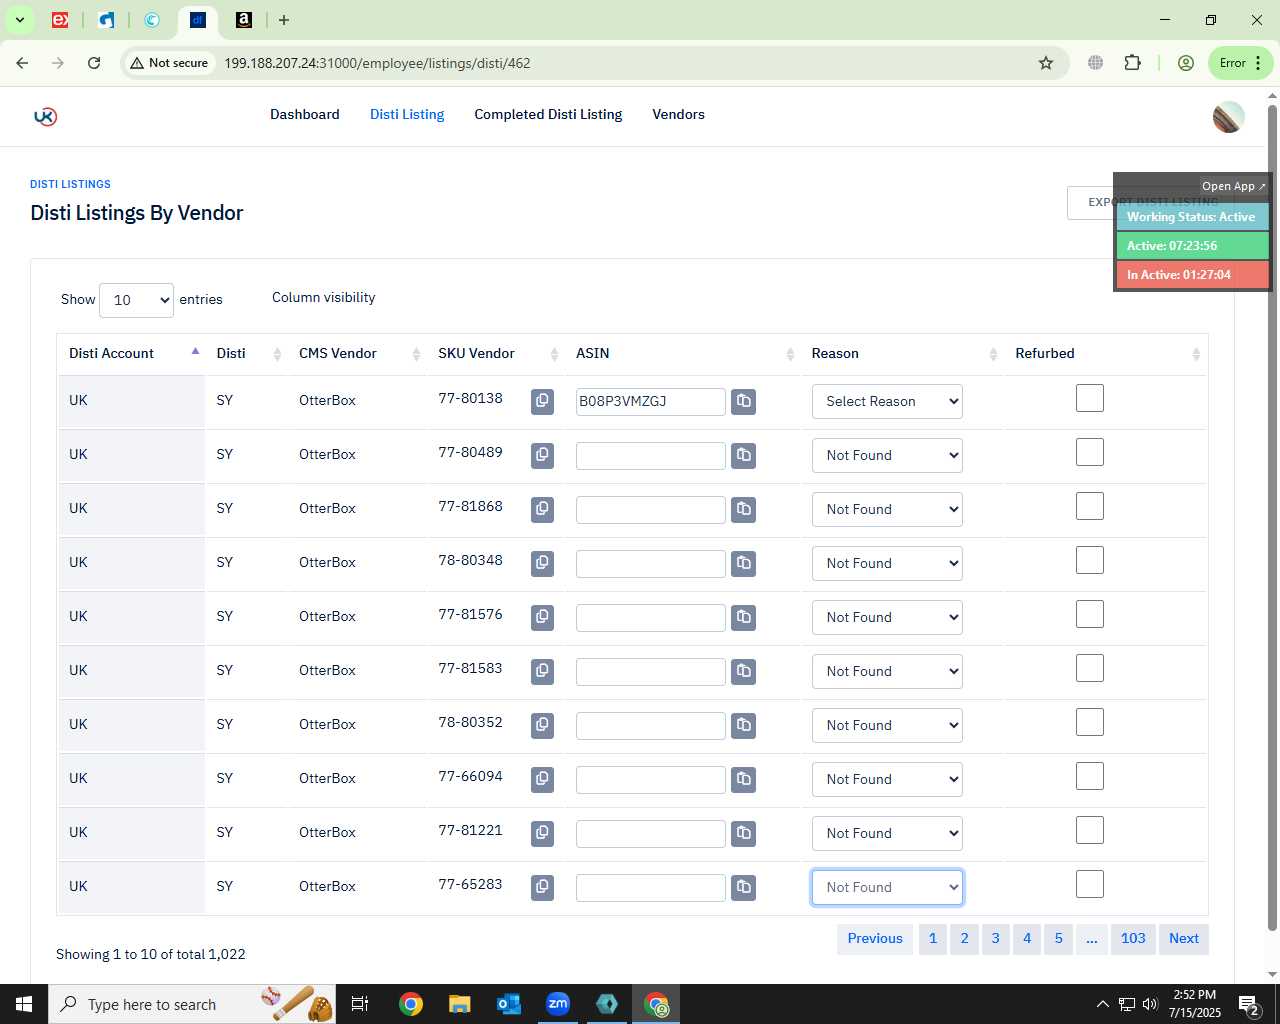This screenshot has width=1280, height=1024.
Task: Click ASIN paste icon in row 78-80348
Action: tap(743, 563)
